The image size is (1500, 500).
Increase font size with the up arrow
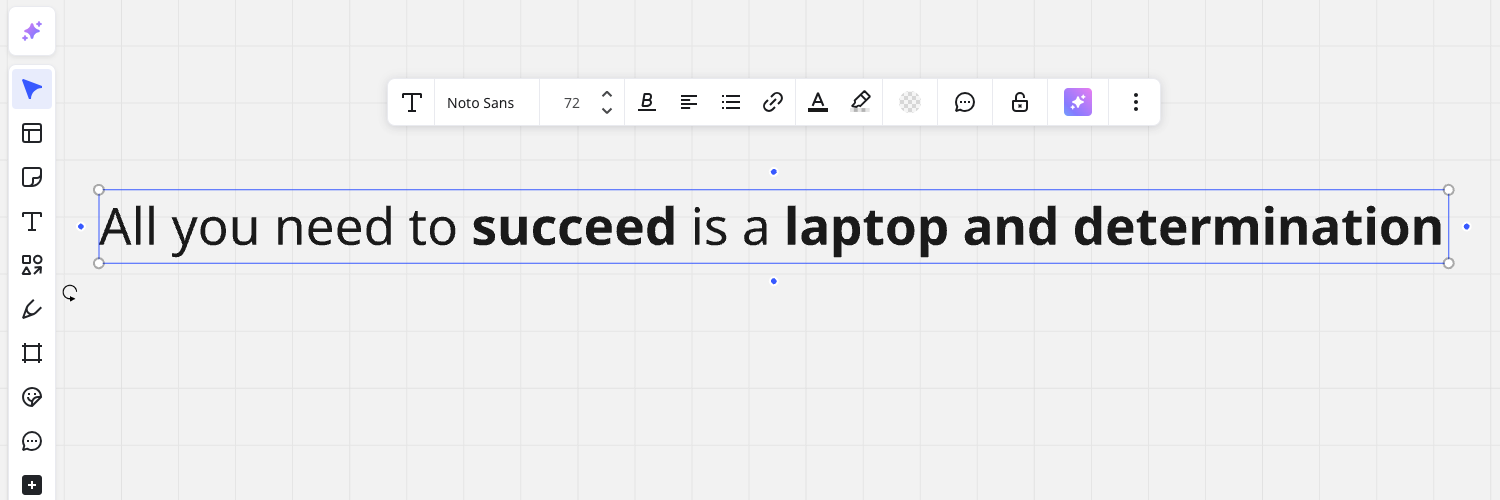click(x=606, y=94)
